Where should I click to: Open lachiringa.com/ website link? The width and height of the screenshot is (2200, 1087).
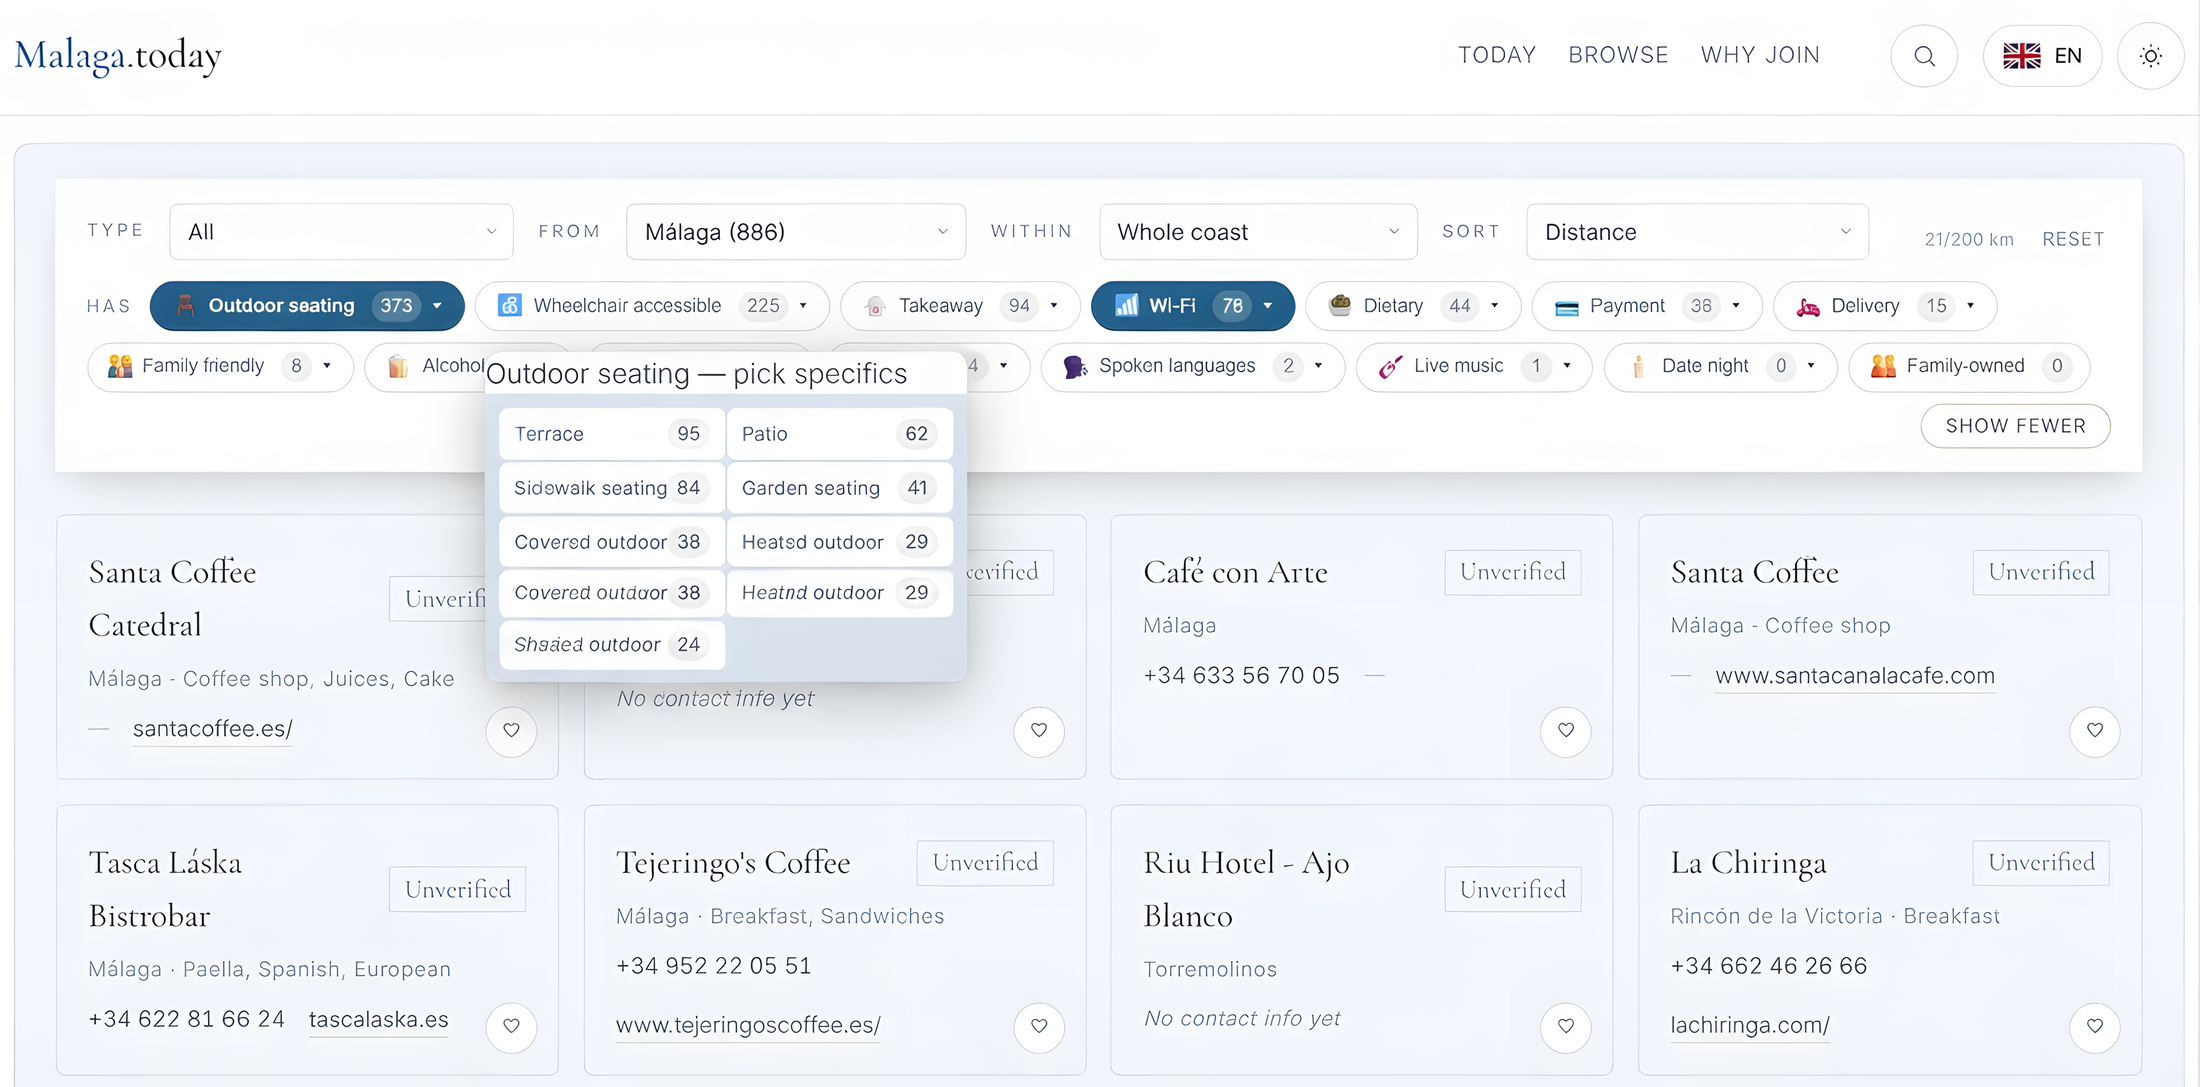coord(1750,1025)
